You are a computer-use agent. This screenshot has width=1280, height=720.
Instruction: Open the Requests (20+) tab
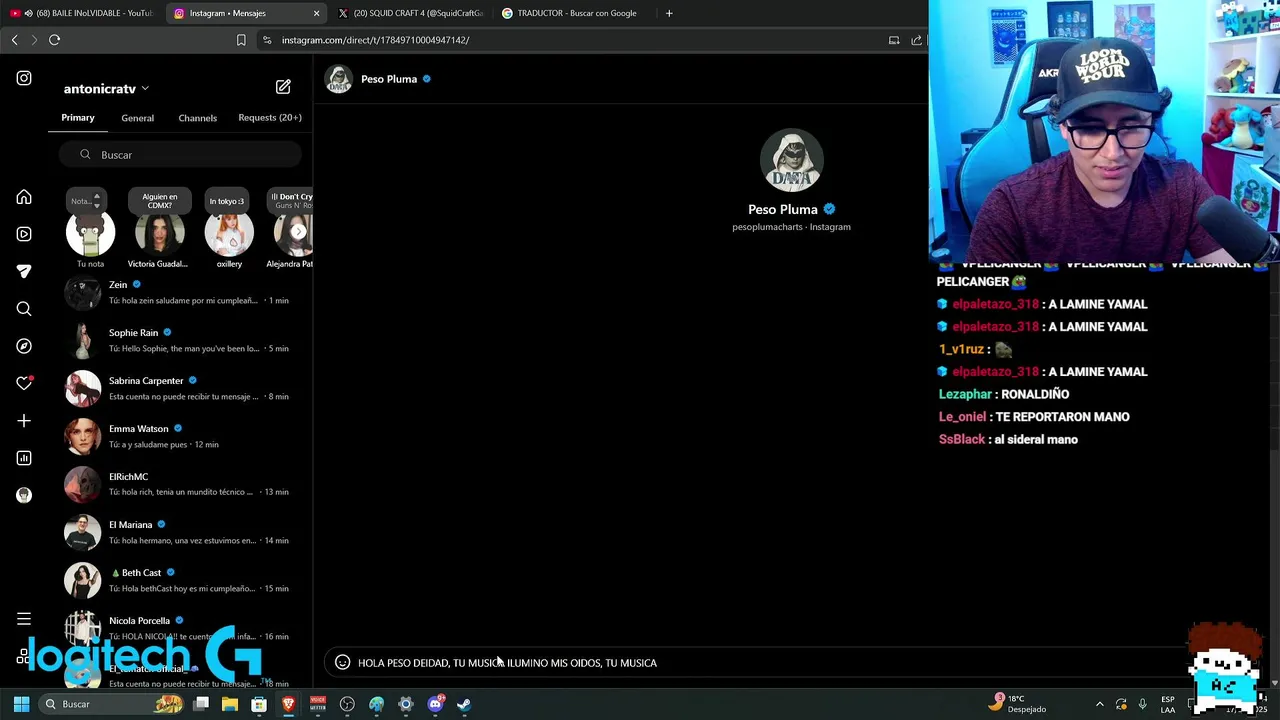270,117
